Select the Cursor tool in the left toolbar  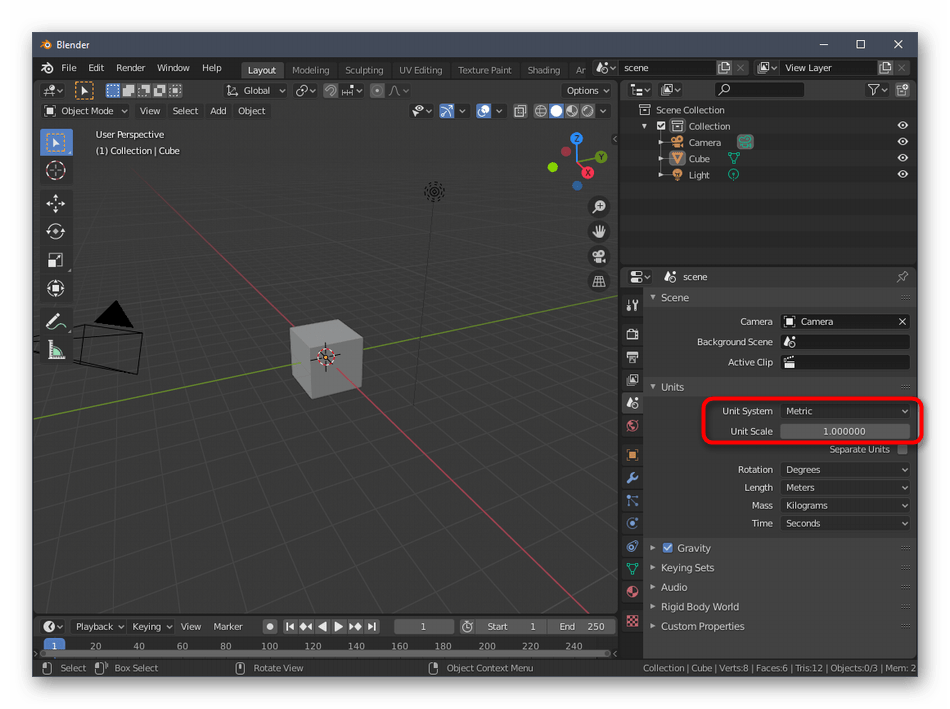pos(56,170)
